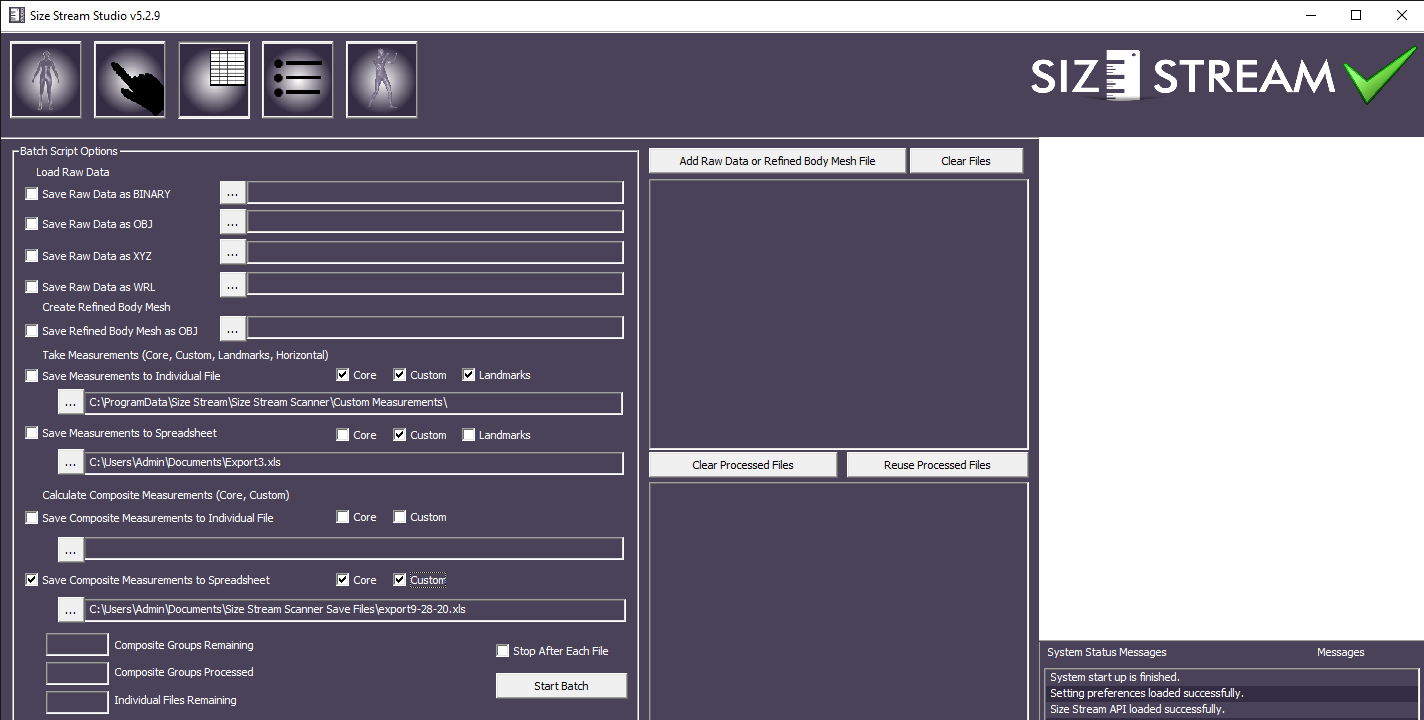Select the pointing hand tool icon
This screenshot has height=720, width=1424.
130,80
